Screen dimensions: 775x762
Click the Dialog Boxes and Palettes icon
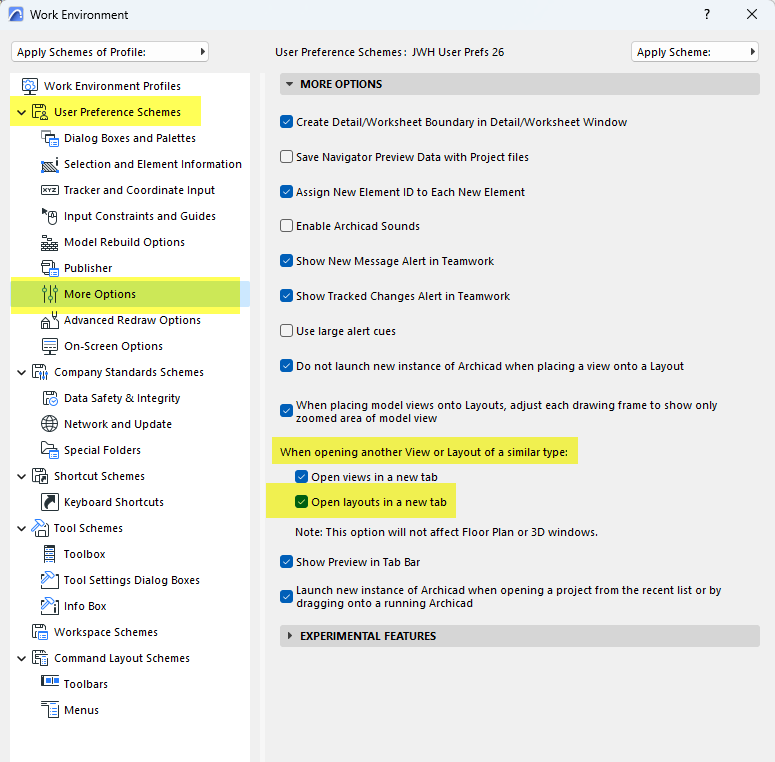[x=49, y=138]
